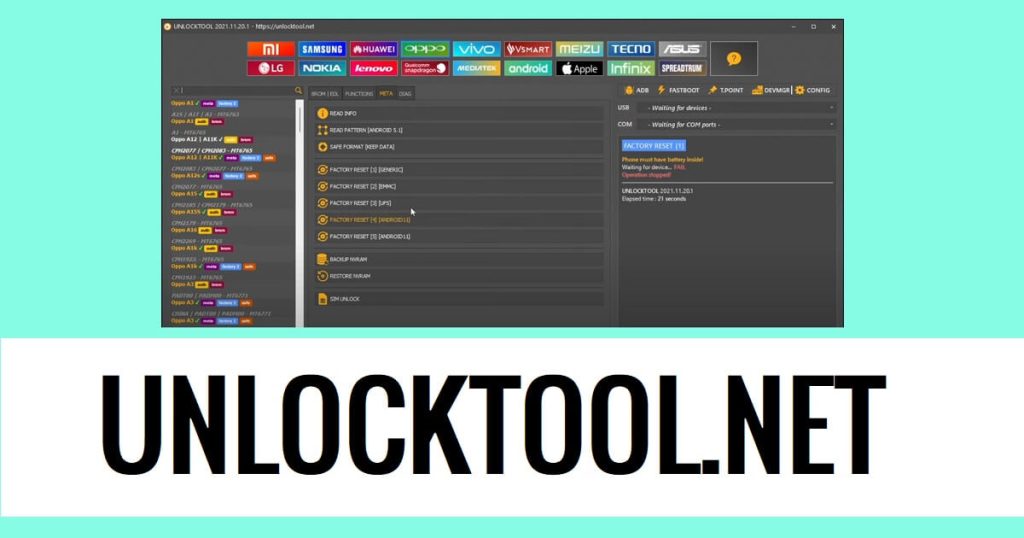The width and height of the screenshot is (1024, 538).
Task: Open the Asus brand section
Action: click(x=682, y=49)
